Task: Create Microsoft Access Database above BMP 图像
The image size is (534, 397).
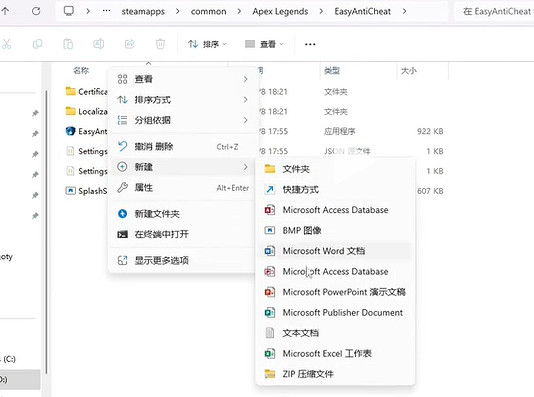Action: click(x=335, y=210)
